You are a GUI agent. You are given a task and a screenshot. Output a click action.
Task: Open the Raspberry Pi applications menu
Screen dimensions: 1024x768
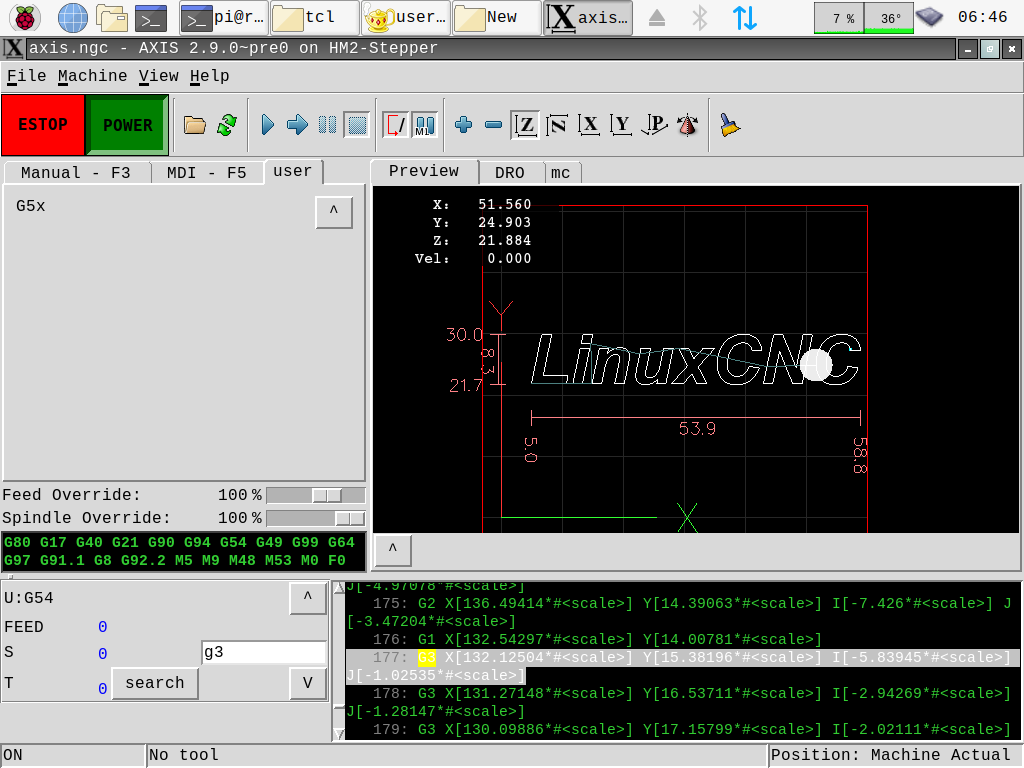click(25, 18)
